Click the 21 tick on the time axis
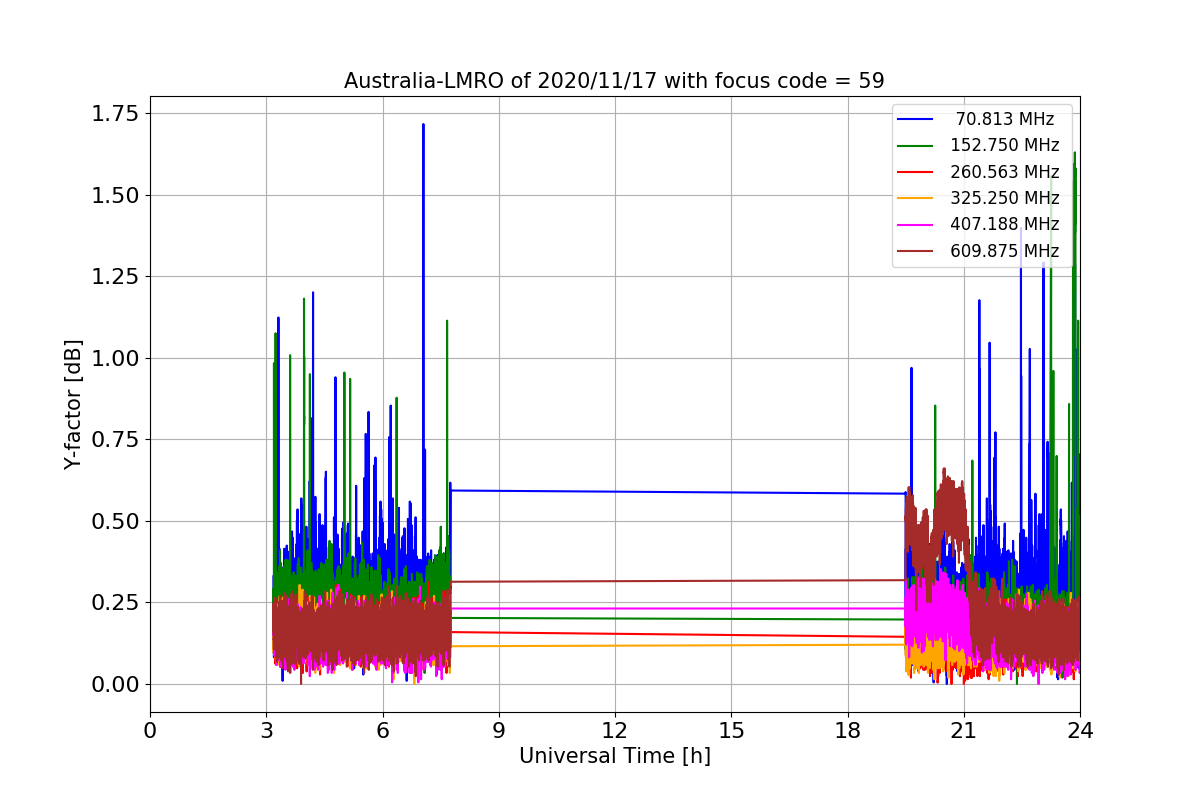 pyautogui.click(x=964, y=731)
